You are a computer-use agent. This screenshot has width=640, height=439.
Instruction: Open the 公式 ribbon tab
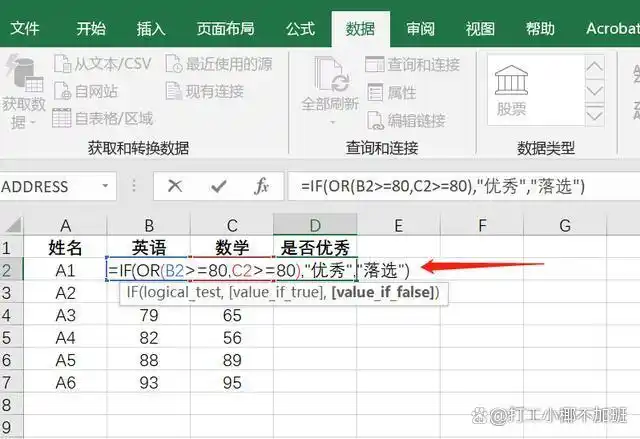point(300,29)
